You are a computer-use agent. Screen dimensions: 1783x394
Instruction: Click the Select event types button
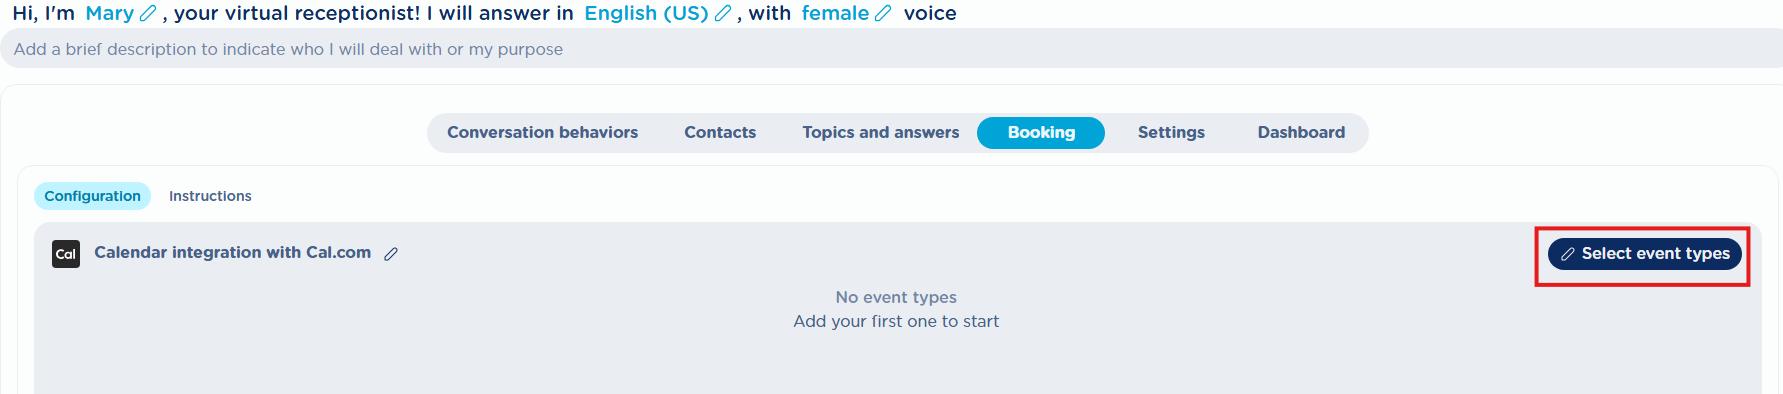[x=1645, y=254]
